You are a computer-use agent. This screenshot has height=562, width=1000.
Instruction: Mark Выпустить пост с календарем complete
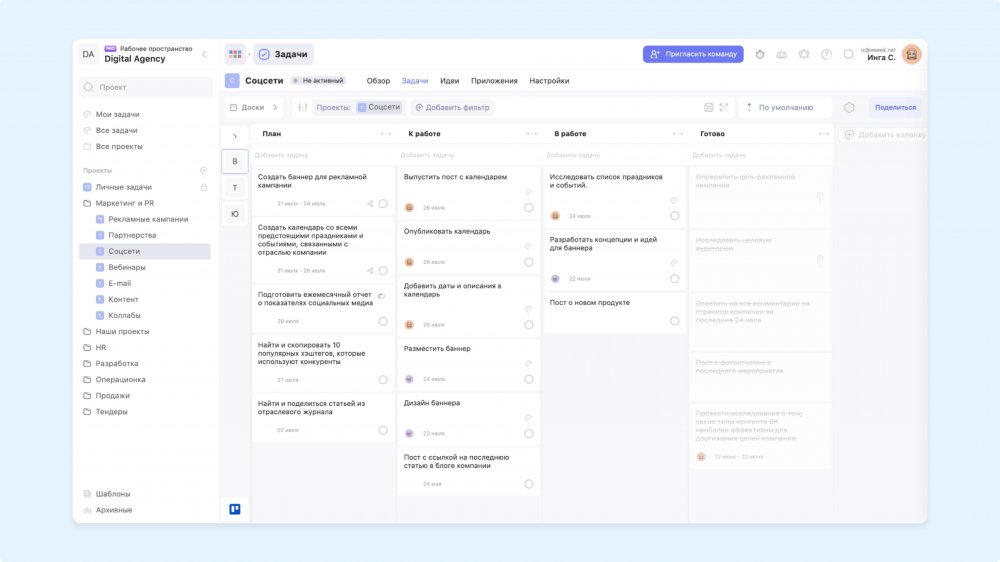(x=529, y=207)
